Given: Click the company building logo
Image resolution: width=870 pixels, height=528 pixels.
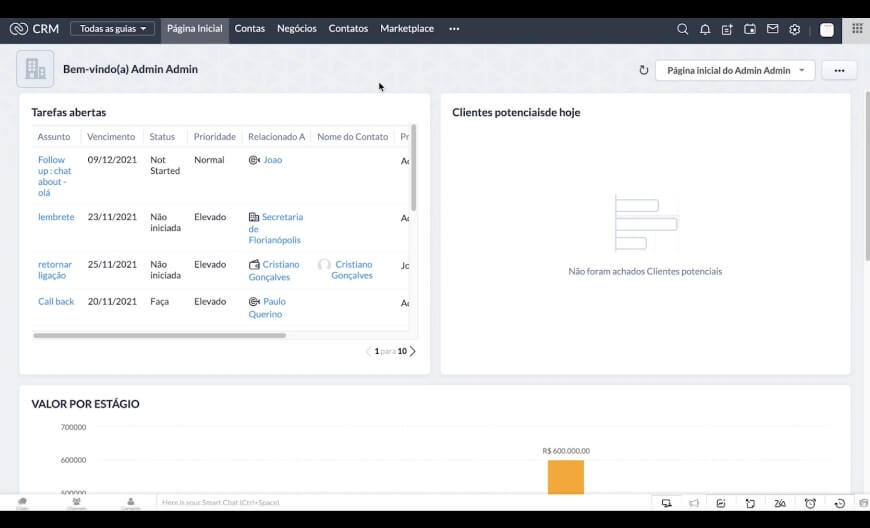Looking at the screenshot, I should pyautogui.click(x=35, y=69).
